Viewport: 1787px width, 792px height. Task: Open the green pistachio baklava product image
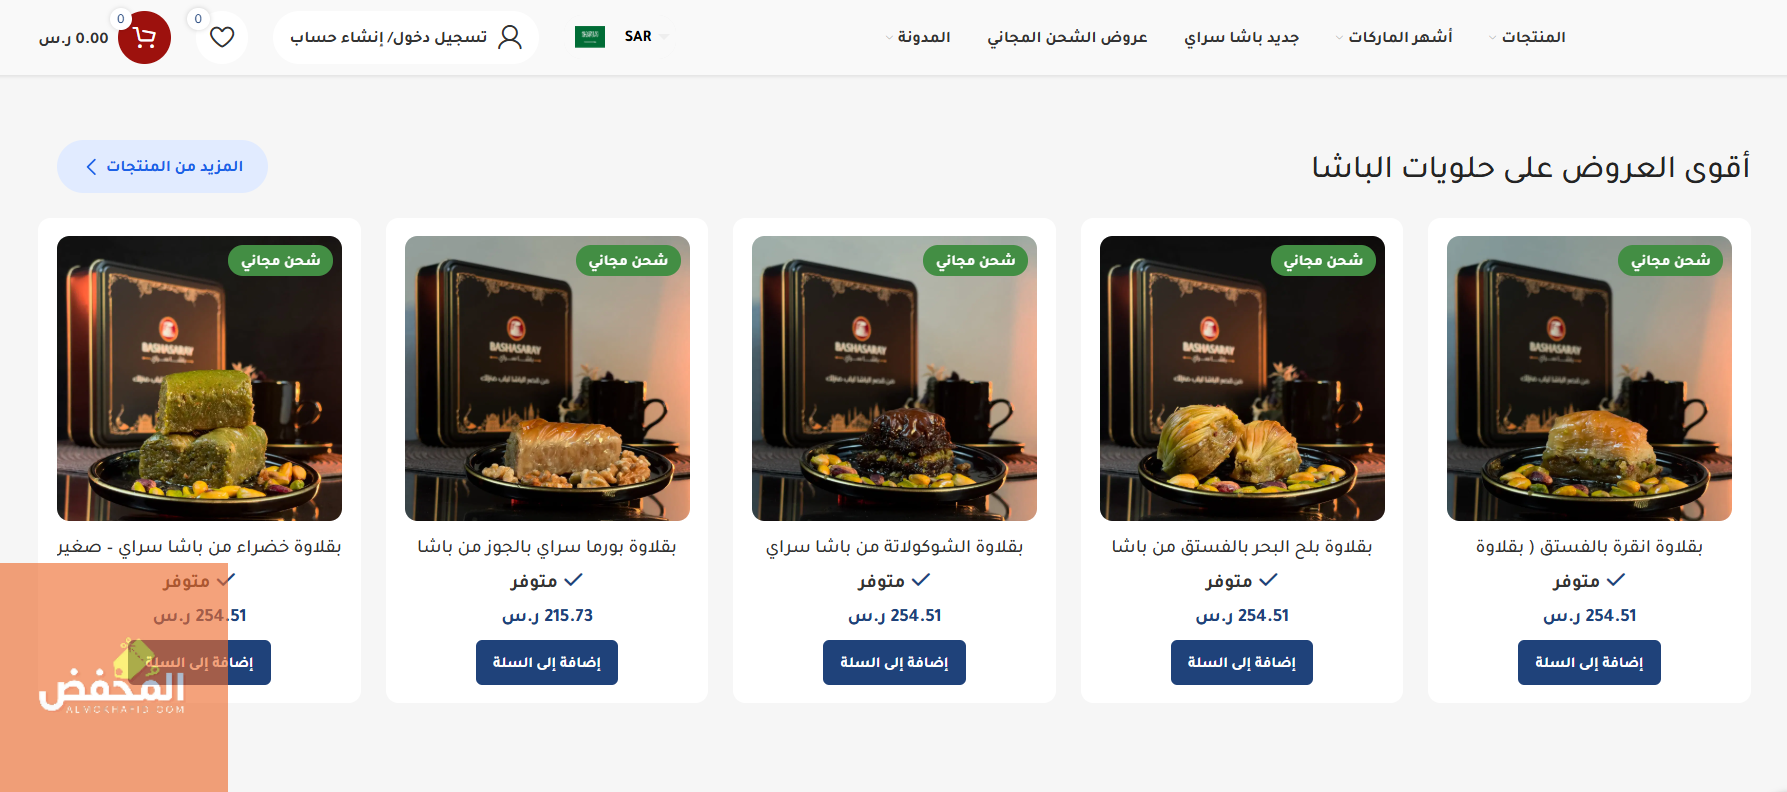tap(199, 378)
